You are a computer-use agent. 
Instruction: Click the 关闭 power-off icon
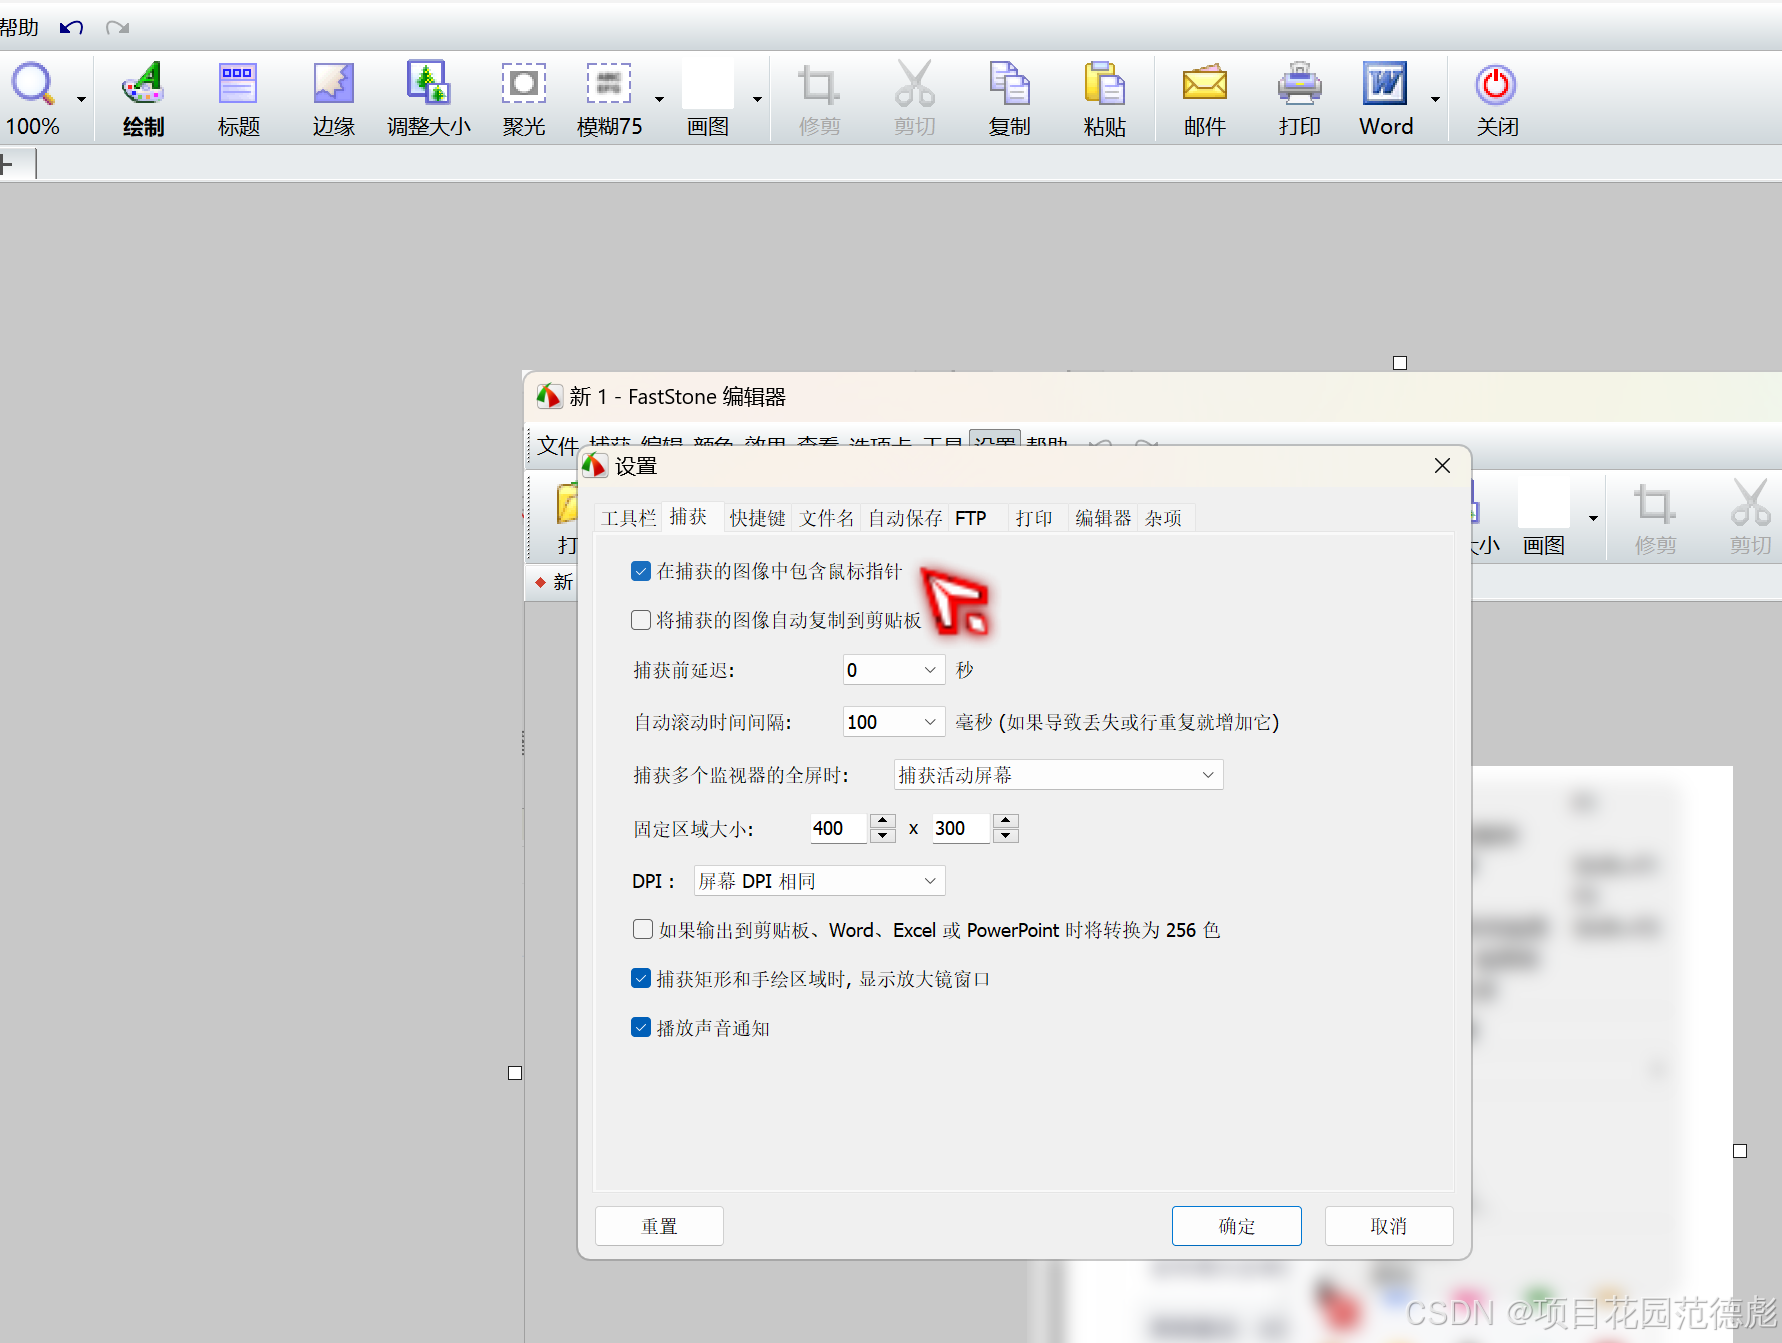1496,85
